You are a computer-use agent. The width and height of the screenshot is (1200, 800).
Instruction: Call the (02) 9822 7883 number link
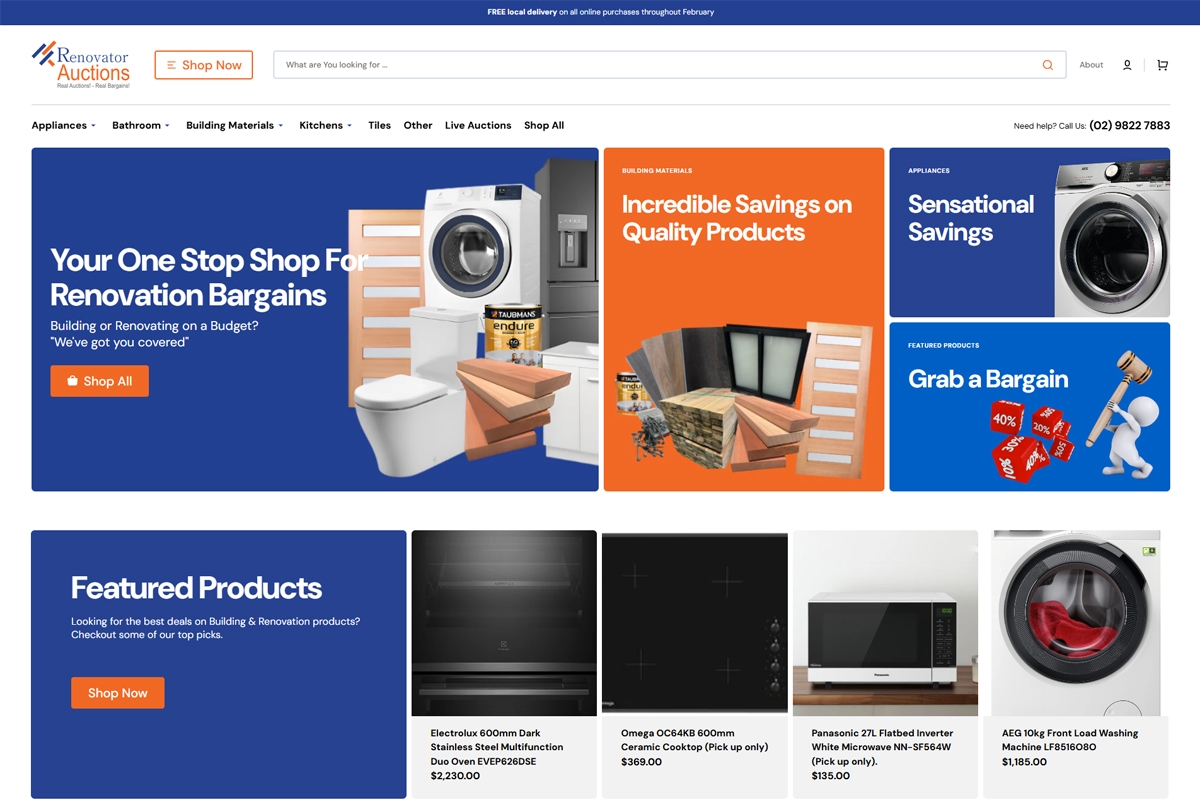(x=1129, y=126)
